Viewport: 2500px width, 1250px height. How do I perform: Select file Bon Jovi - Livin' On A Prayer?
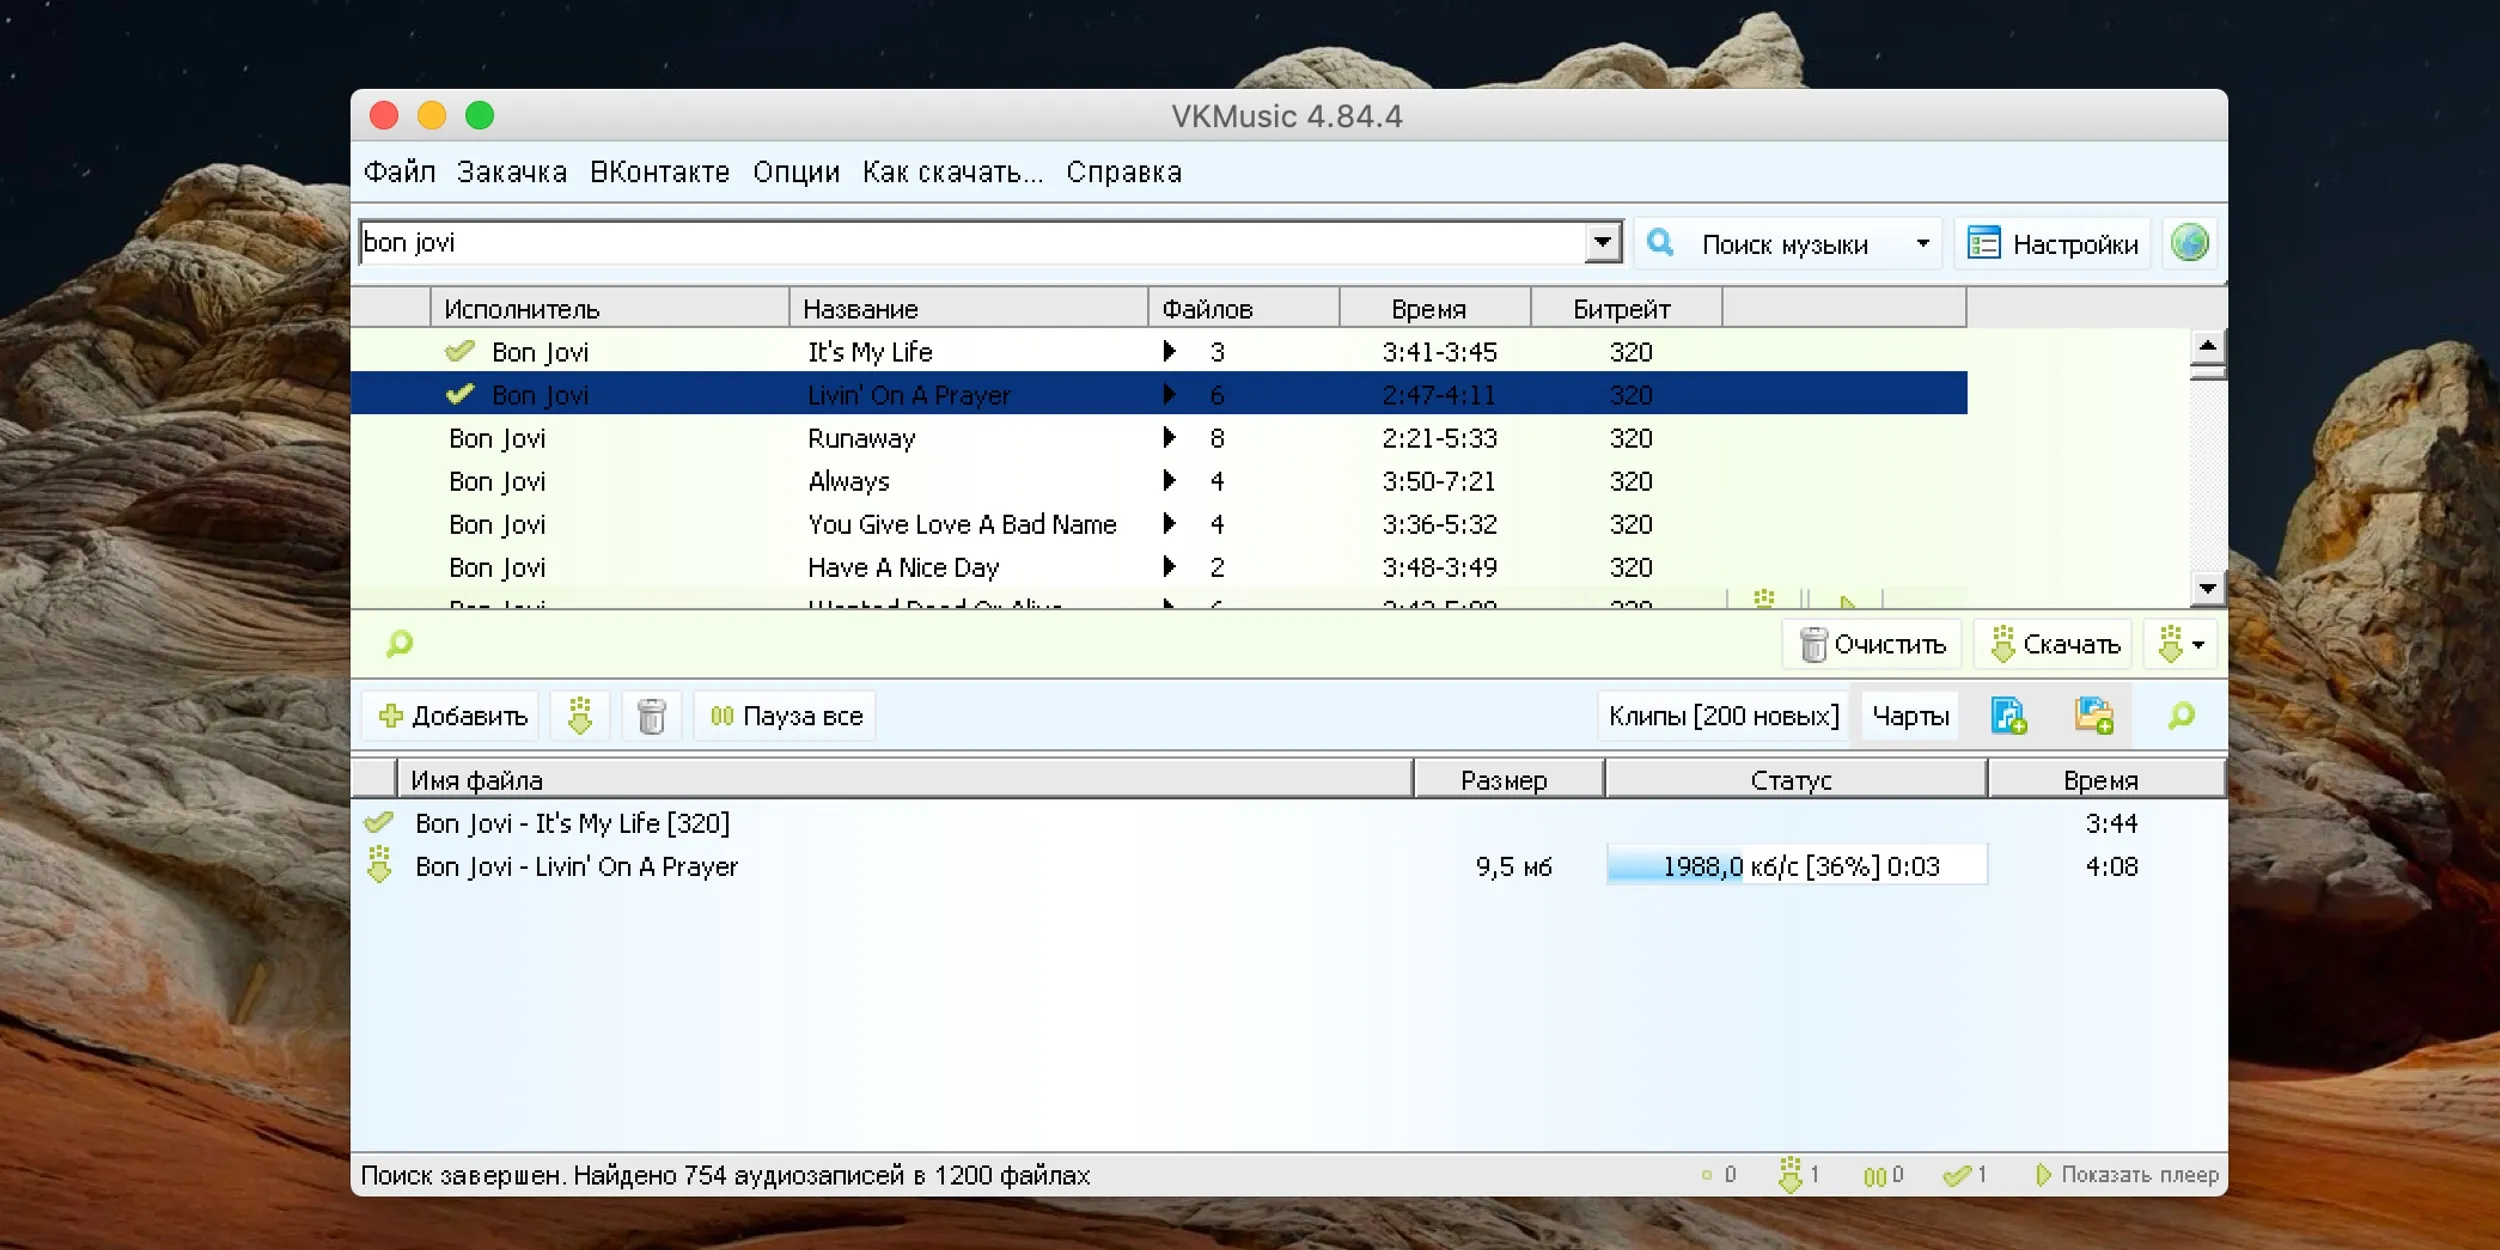pos(1288,866)
